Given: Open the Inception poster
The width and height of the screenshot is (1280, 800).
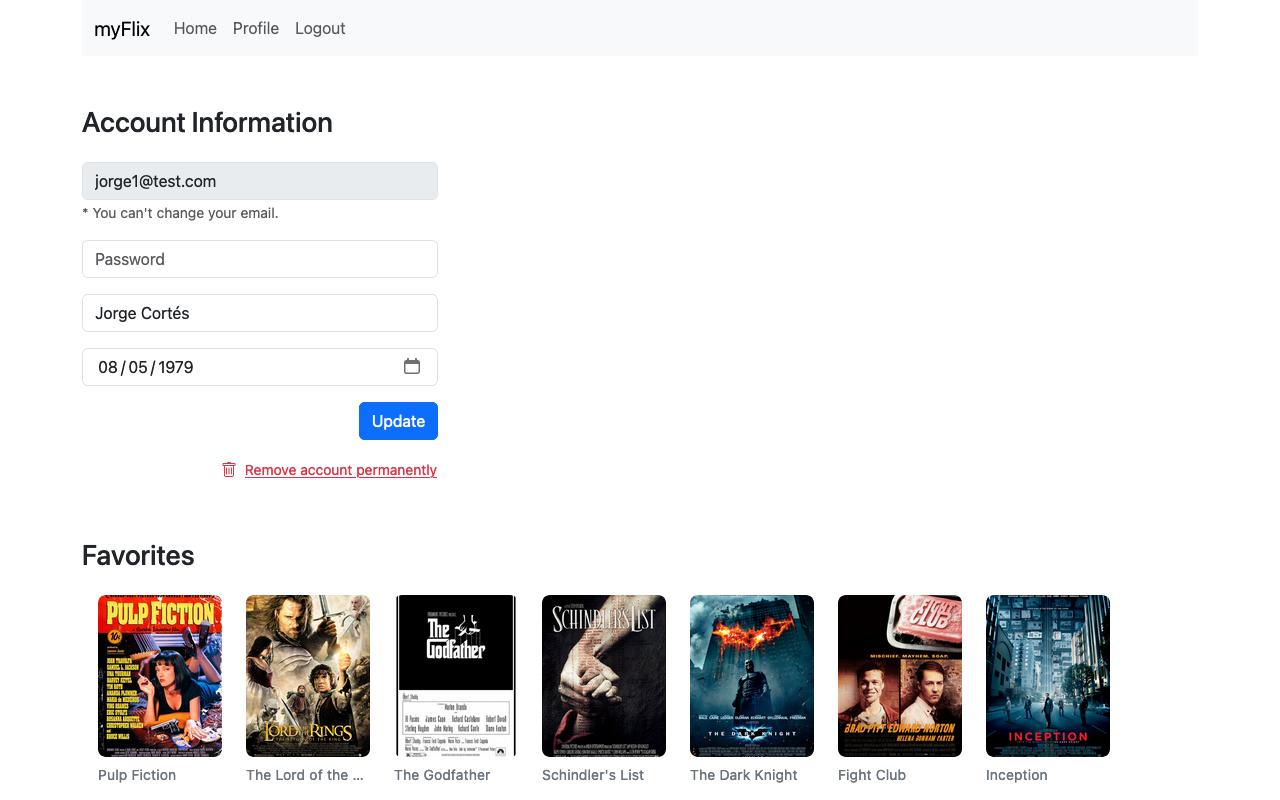Looking at the screenshot, I should 1048,676.
